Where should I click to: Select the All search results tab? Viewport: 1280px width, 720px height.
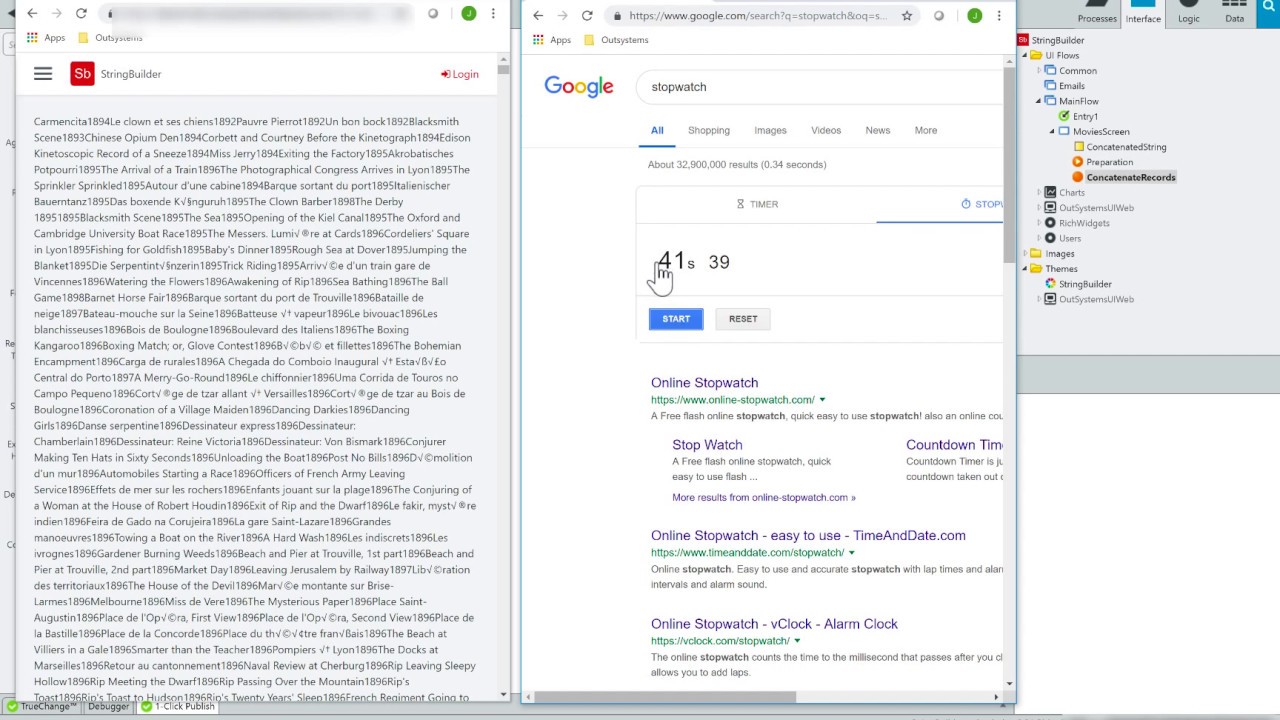pyautogui.click(x=657, y=131)
